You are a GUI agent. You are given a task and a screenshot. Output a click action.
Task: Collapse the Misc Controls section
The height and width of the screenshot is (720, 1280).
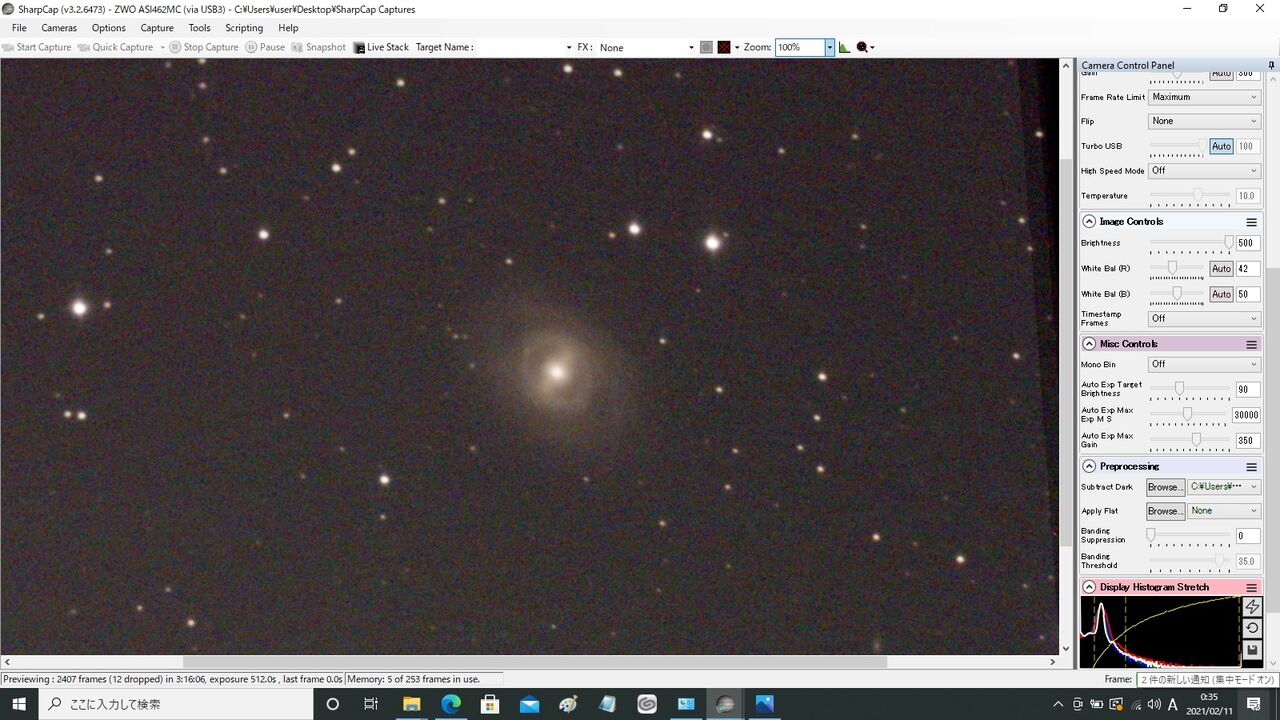point(1089,344)
